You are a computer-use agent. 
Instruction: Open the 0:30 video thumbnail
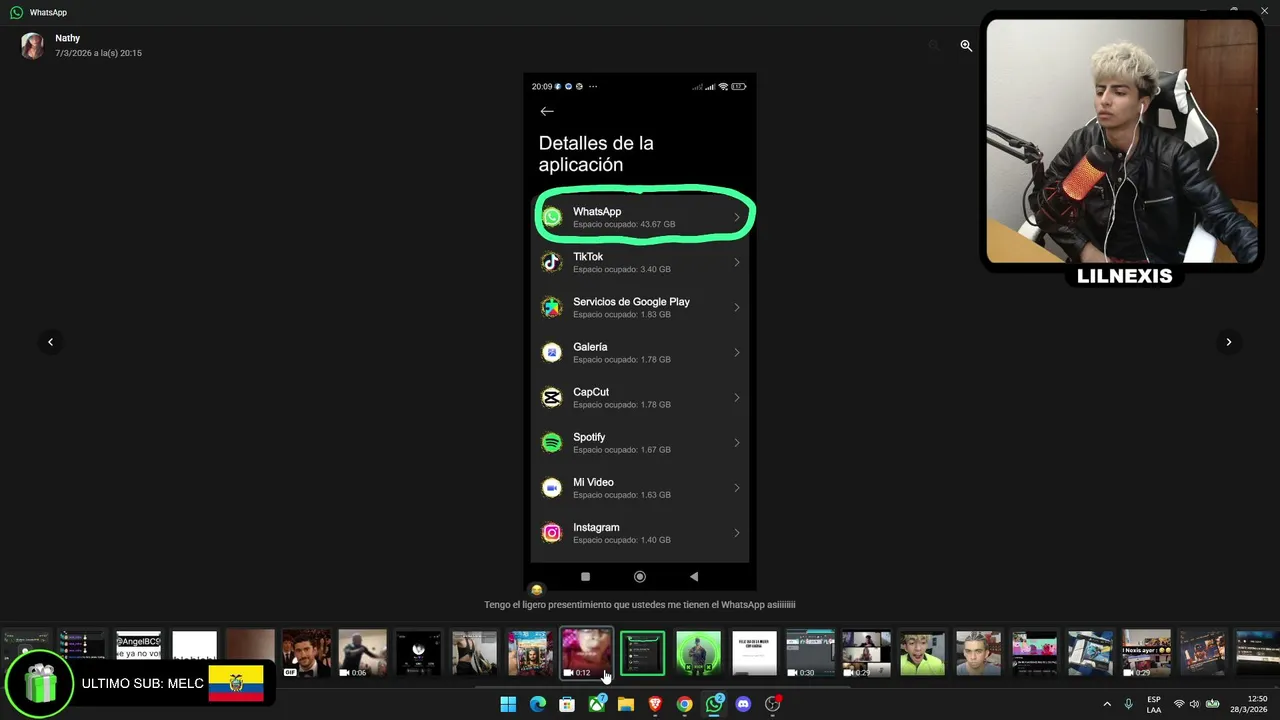[810, 653]
